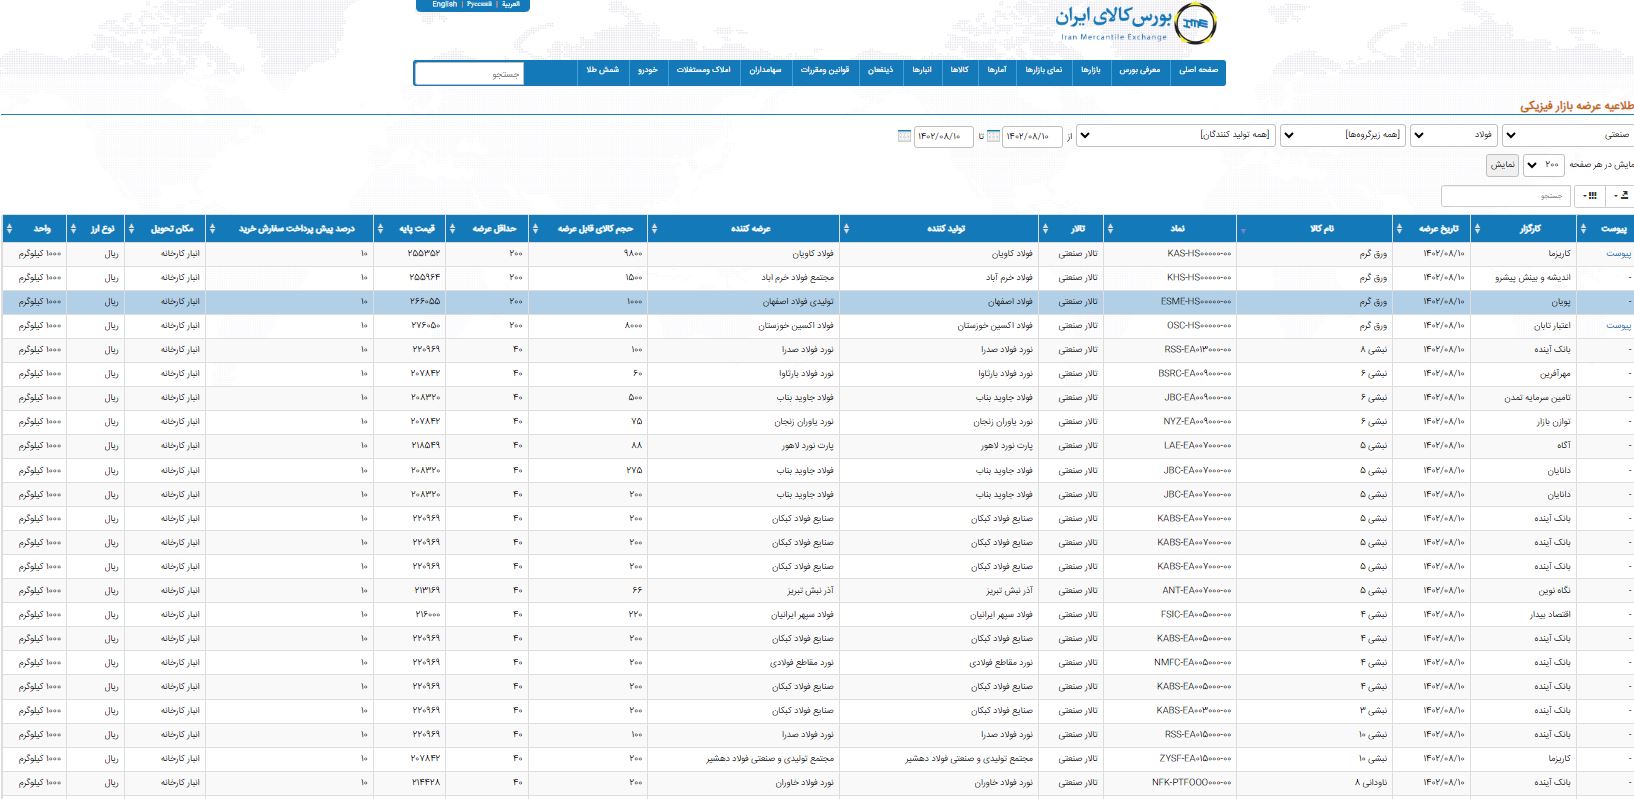This screenshot has width=1634, height=799.
Task: Open قوانین ومقررات menu item
Action: (x=824, y=71)
